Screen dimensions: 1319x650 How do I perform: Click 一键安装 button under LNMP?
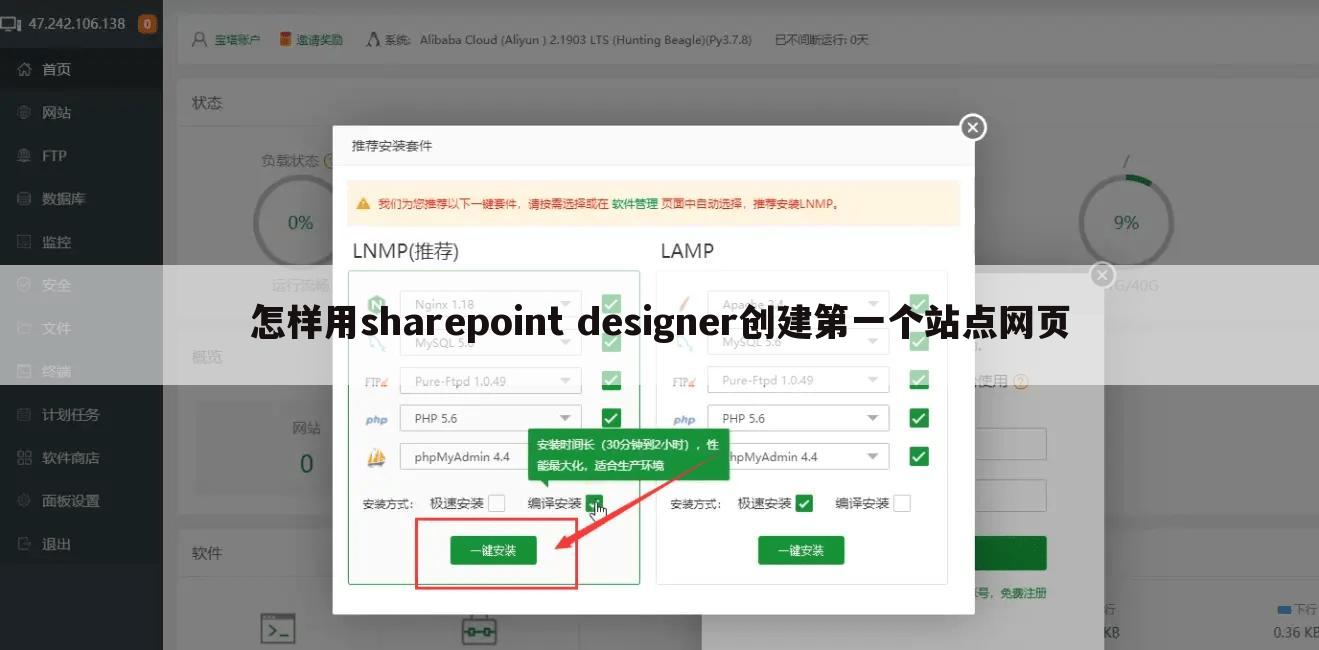coord(493,550)
